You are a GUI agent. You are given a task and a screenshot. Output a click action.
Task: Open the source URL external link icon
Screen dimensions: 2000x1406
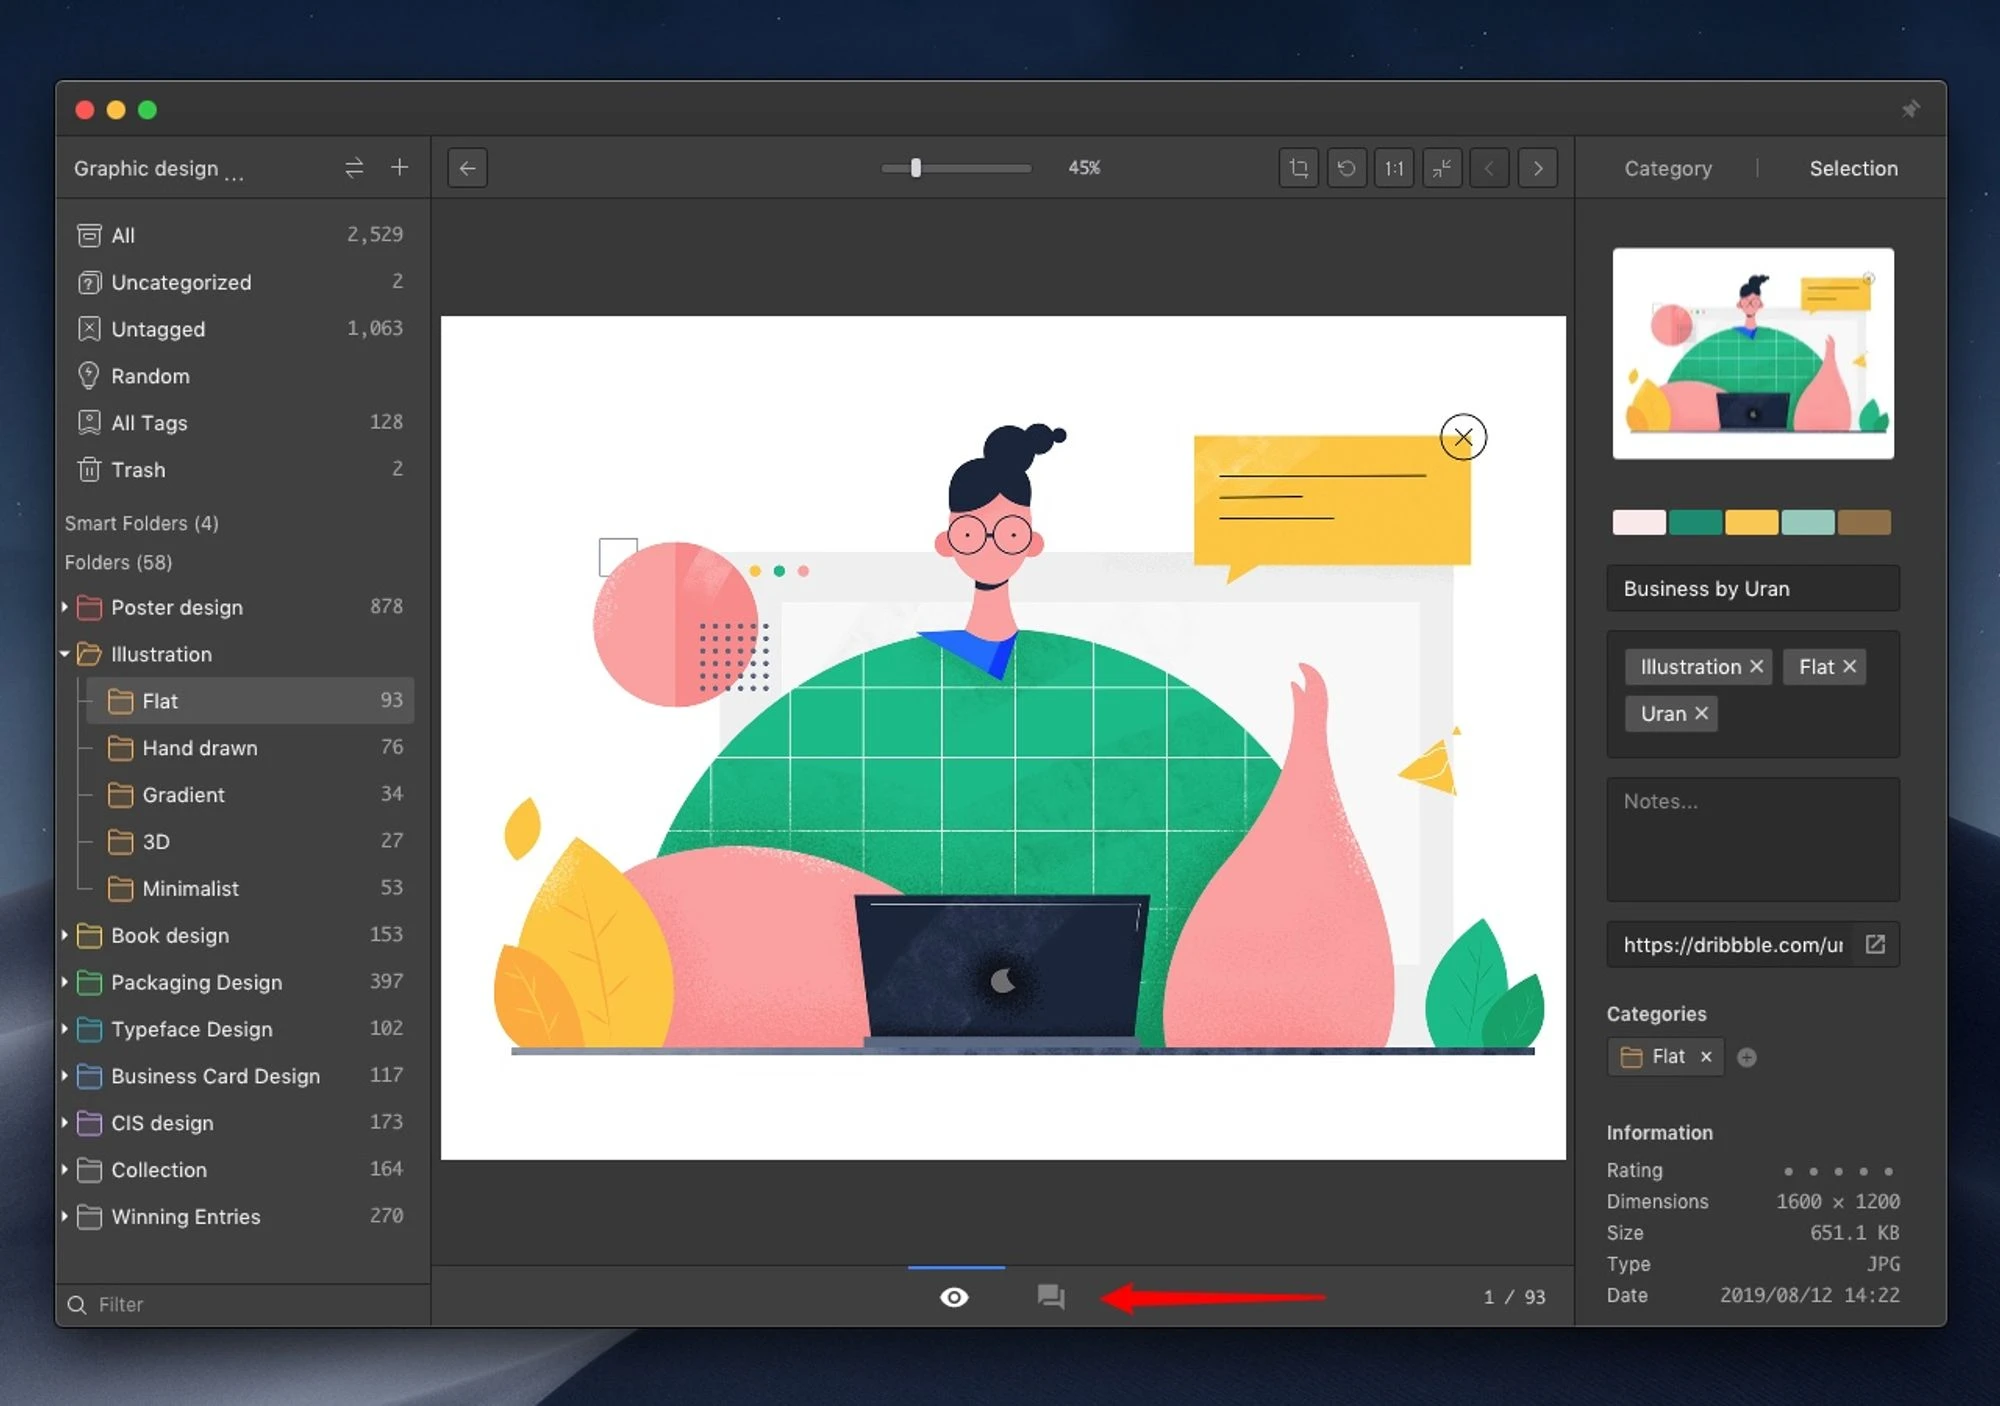point(1875,944)
